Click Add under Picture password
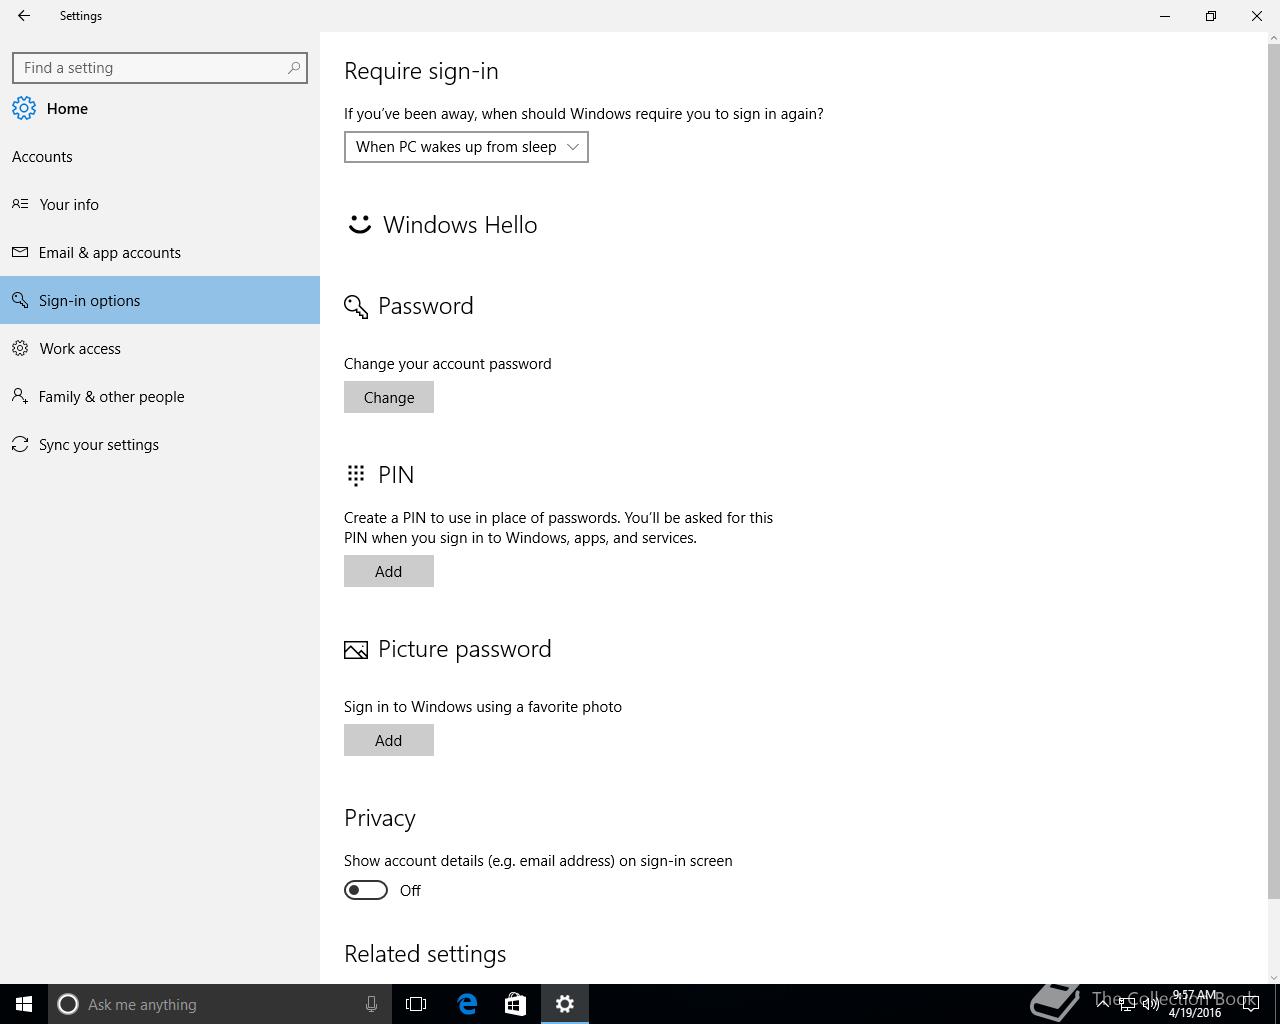The width and height of the screenshot is (1280, 1024). 389,740
